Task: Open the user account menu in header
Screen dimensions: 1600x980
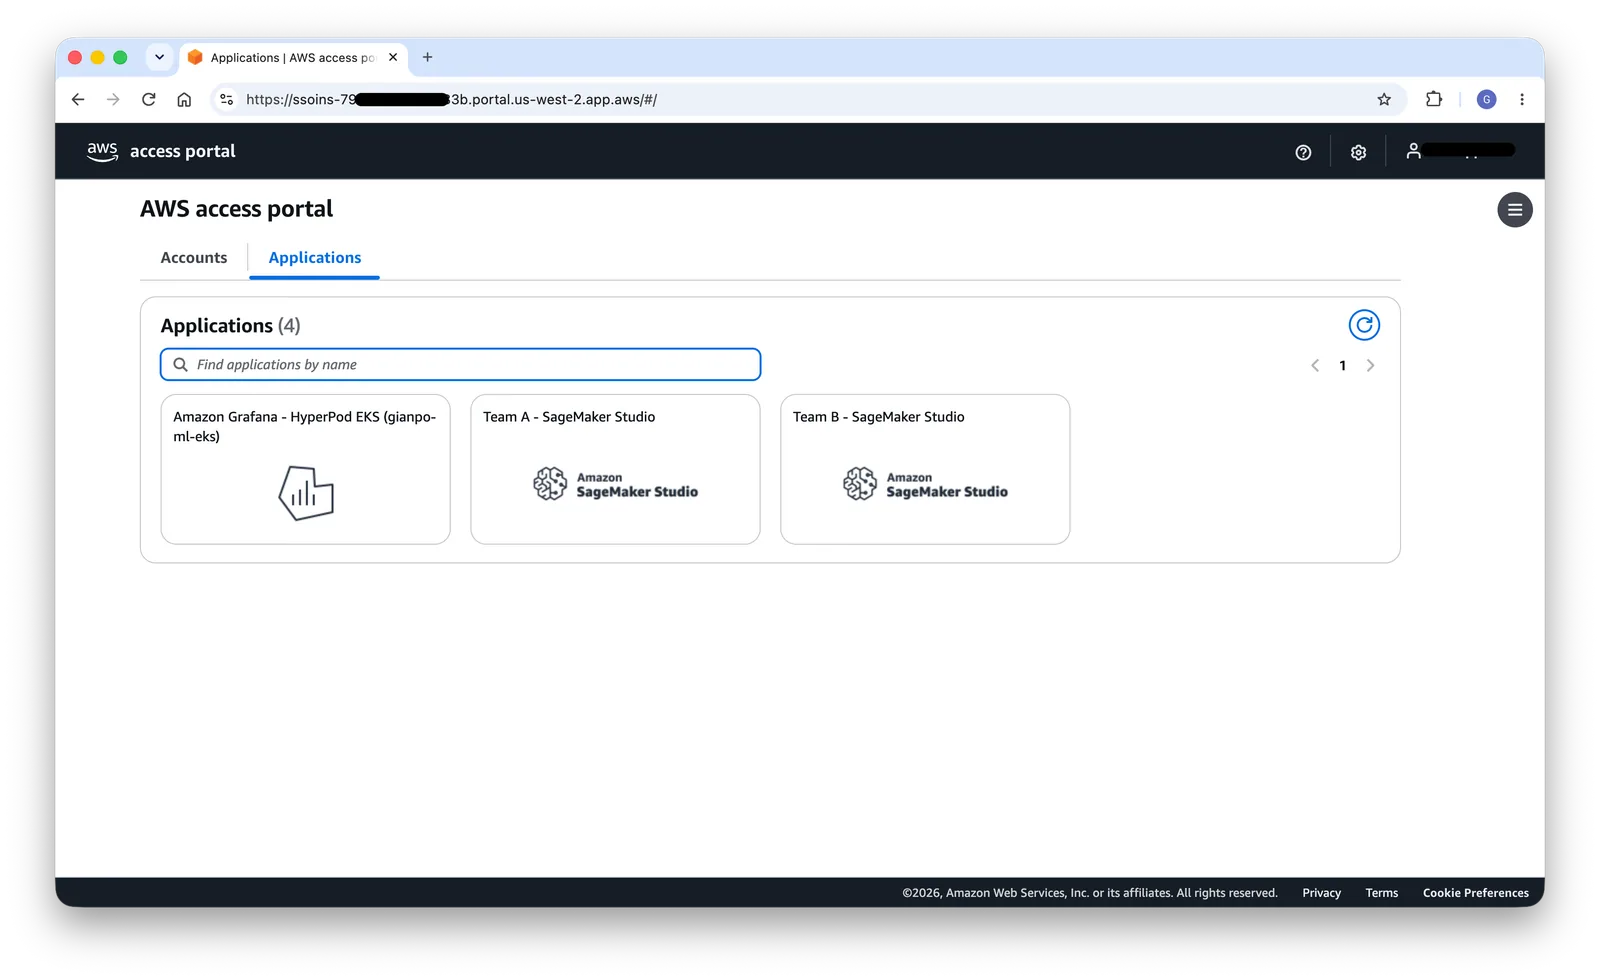Action: pyautogui.click(x=1460, y=151)
